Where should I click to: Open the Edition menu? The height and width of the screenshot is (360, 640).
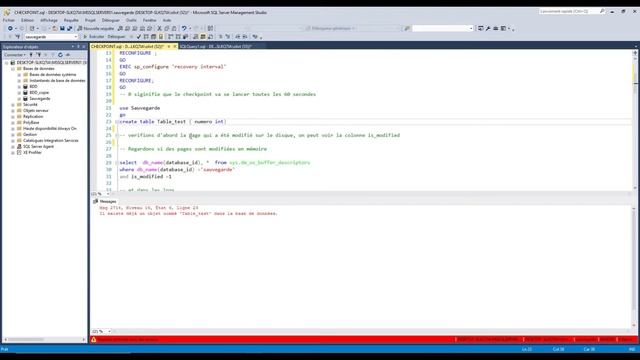click(27, 20)
